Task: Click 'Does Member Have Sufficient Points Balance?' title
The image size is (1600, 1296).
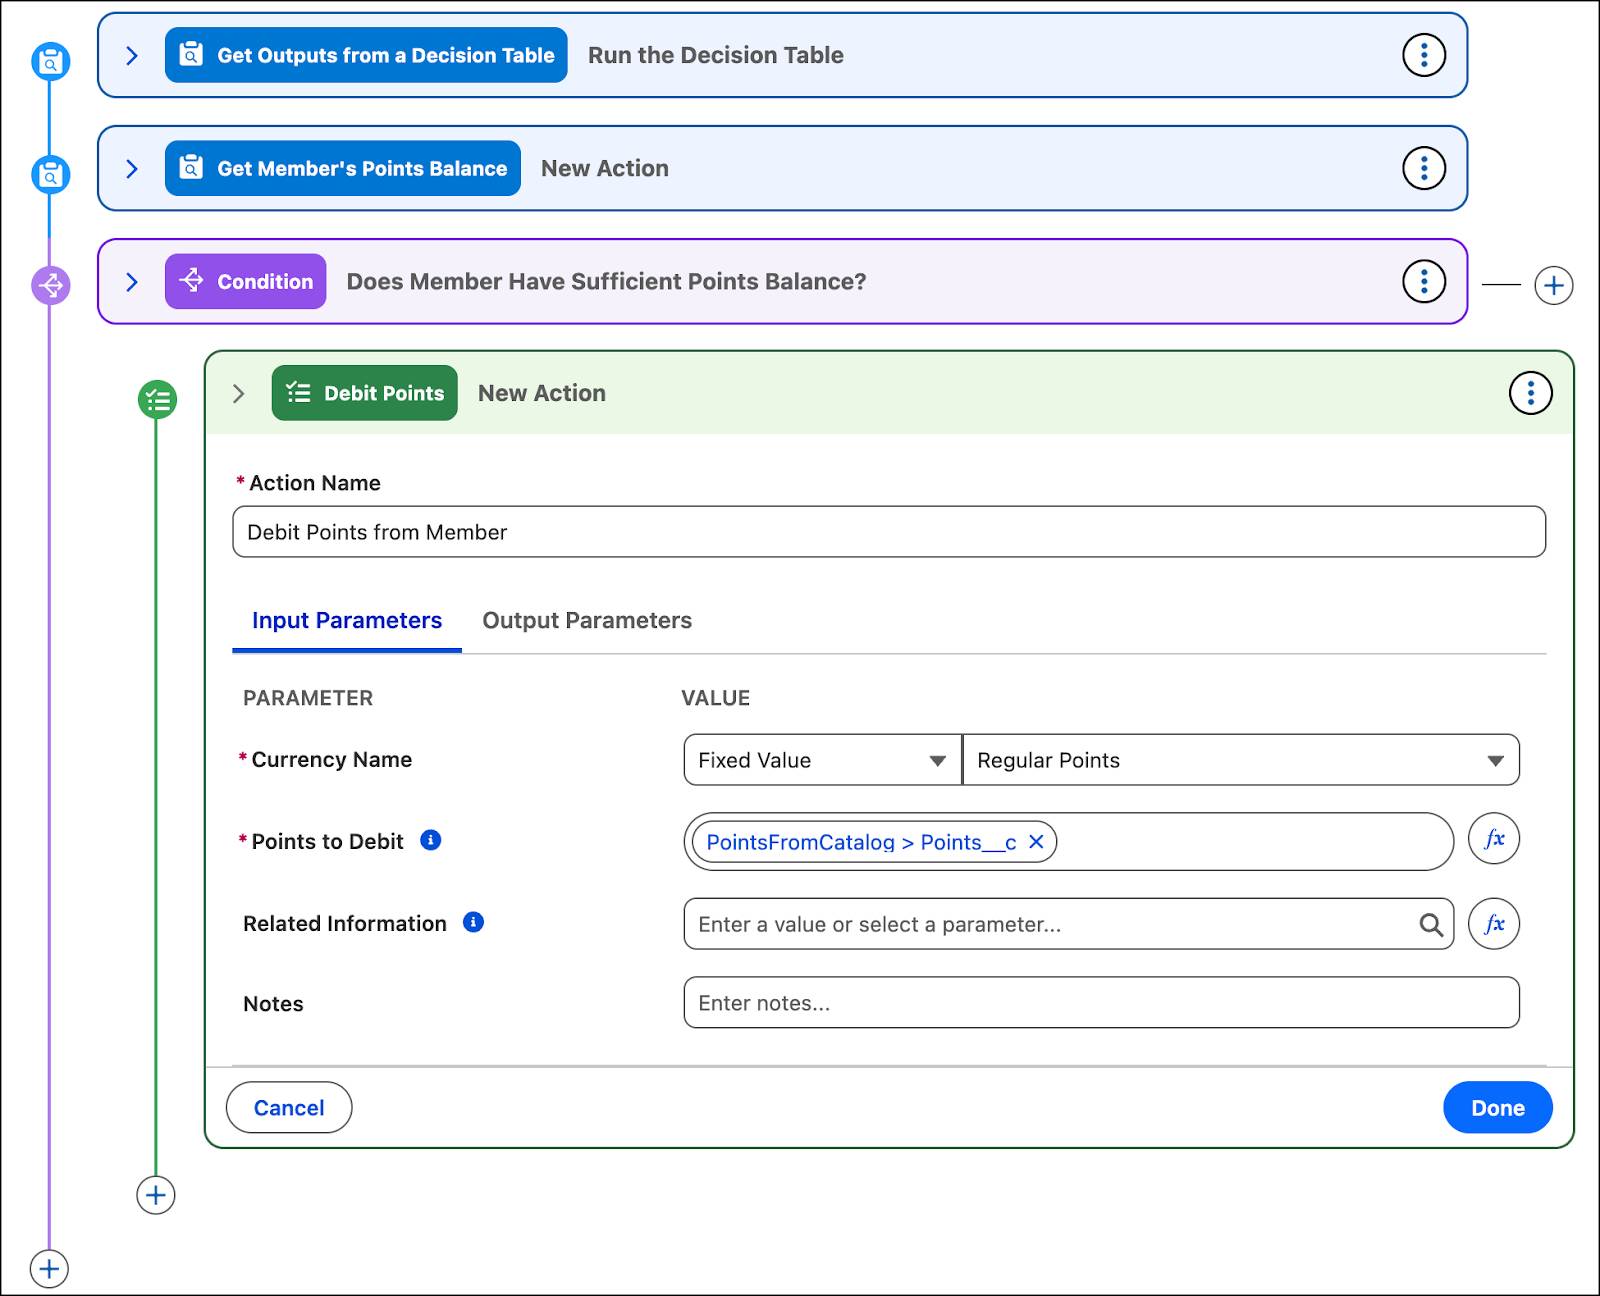Action: (607, 282)
